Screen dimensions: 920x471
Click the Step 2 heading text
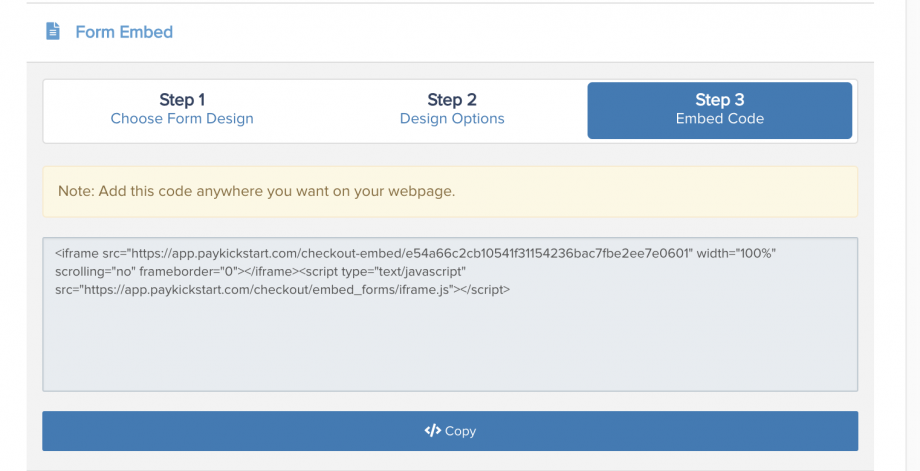[452, 100]
